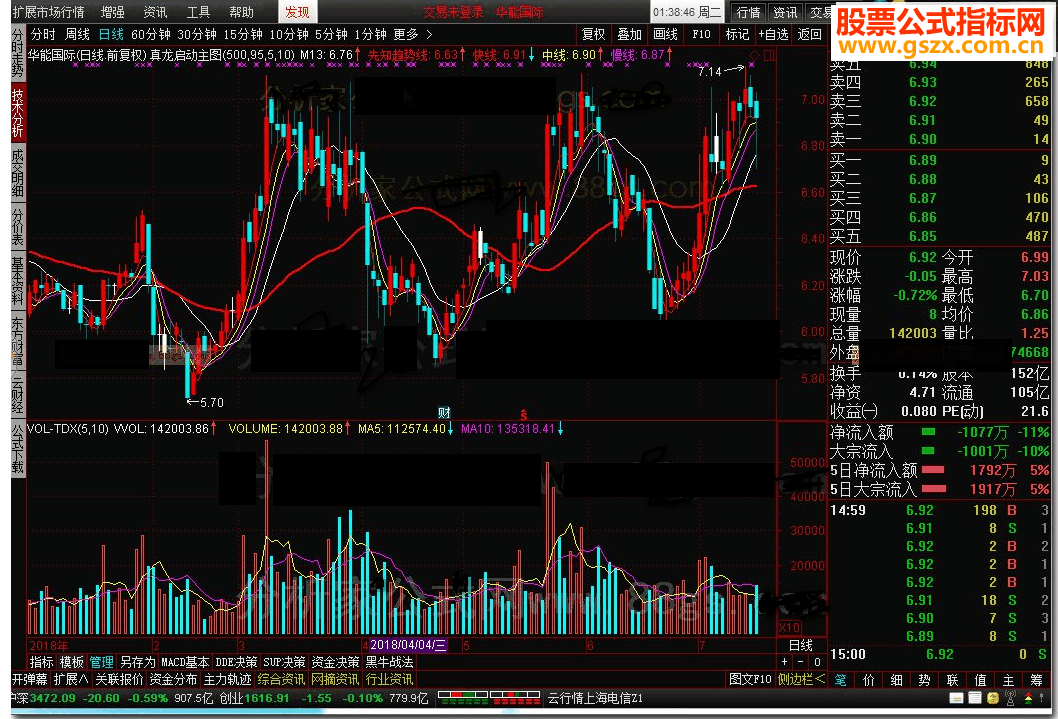
Task: Open the 扩展市场行情 menu
Action: tap(49, 12)
